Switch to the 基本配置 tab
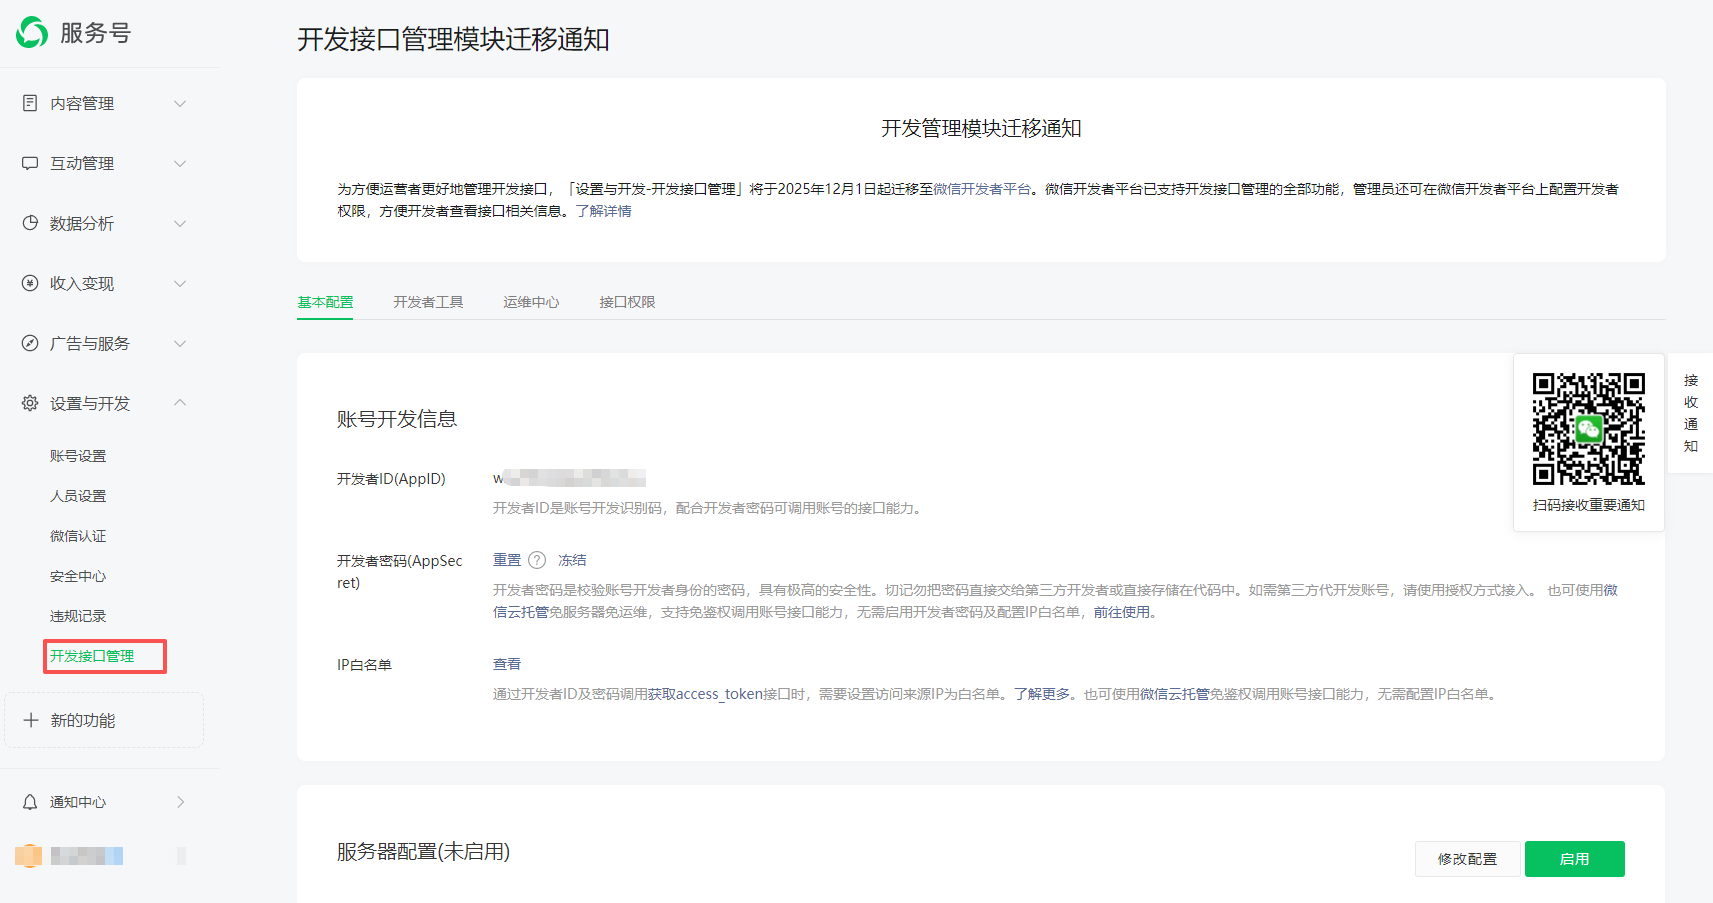This screenshot has height=903, width=1713. (325, 302)
